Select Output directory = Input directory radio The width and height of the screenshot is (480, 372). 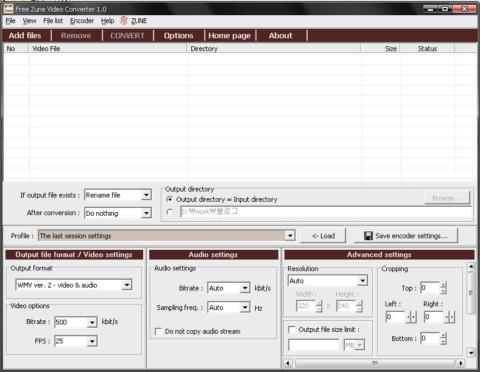tap(170, 199)
